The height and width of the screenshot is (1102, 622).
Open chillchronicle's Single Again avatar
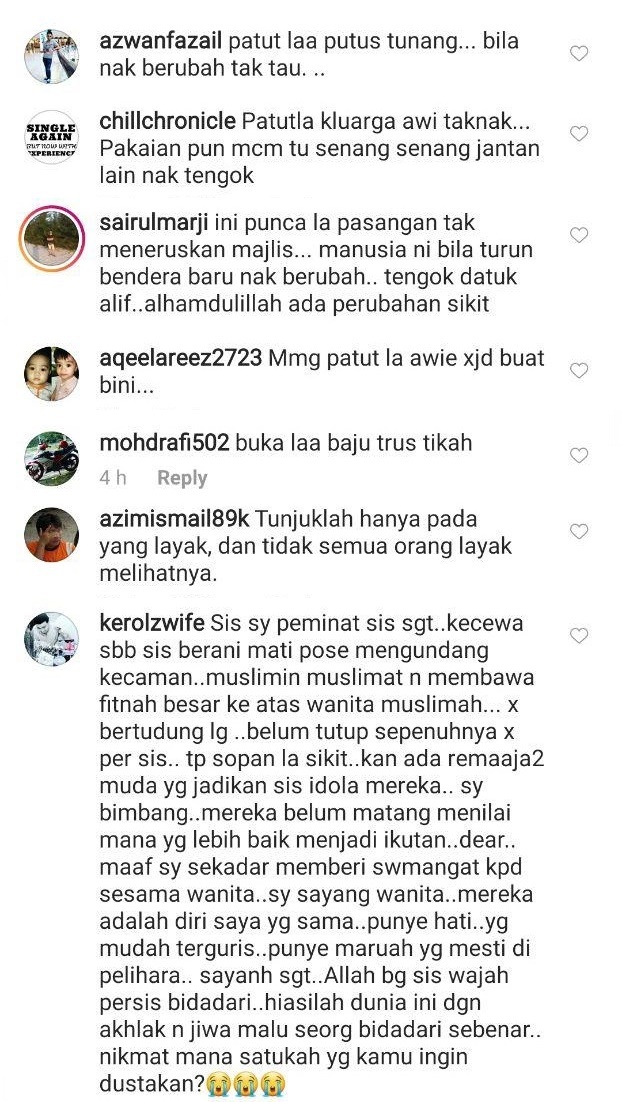pyautogui.click(x=51, y=137)
